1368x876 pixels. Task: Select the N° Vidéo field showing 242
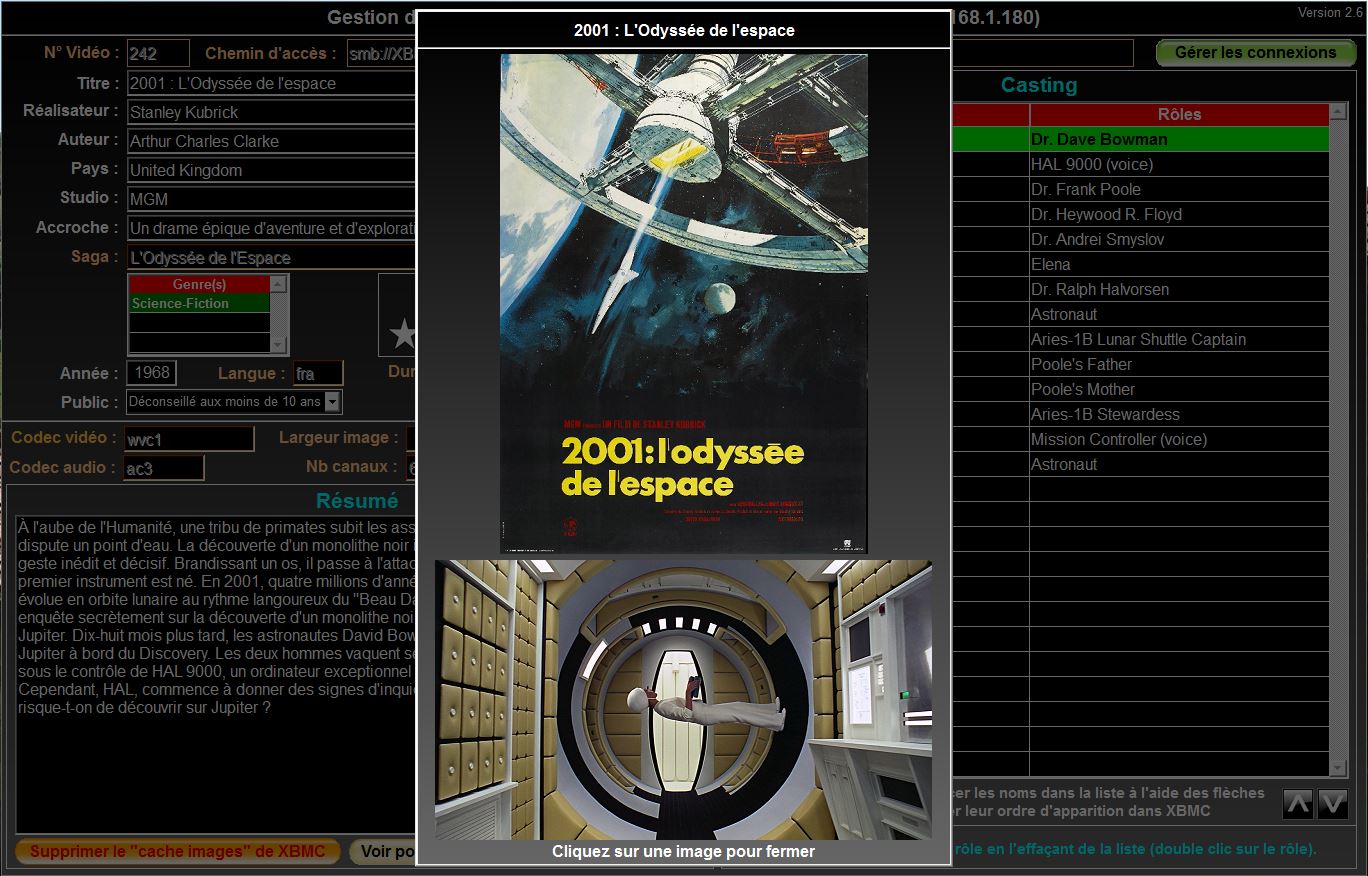[x=158, y=54]
